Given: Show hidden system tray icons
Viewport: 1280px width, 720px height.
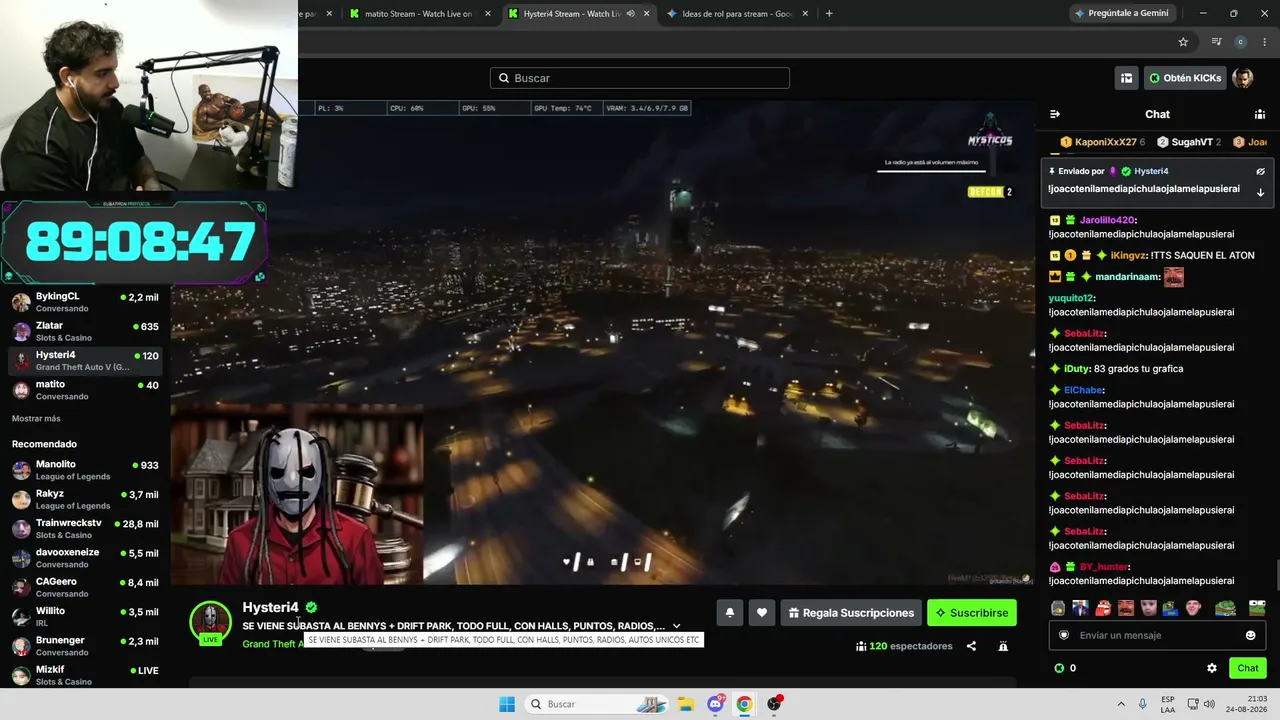Looking at the screenshot, I should [1120, 704].
